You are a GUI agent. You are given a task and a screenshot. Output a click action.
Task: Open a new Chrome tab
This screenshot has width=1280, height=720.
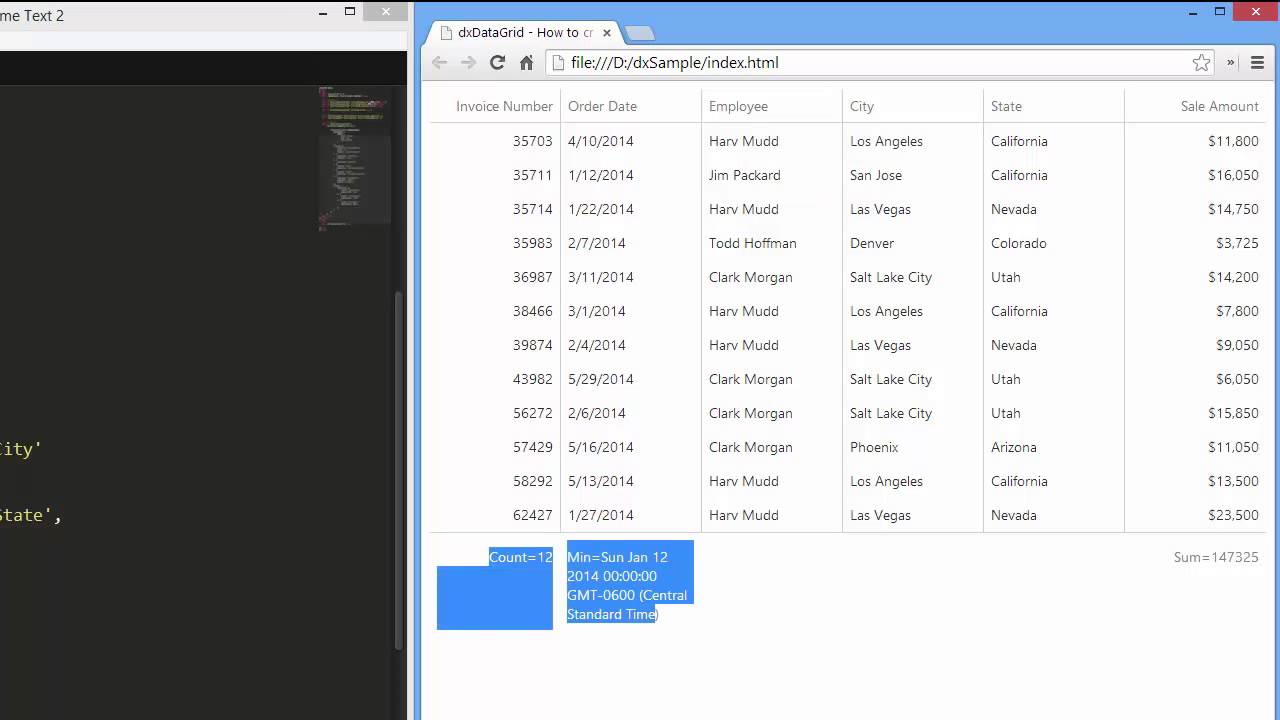pos(639,32)
